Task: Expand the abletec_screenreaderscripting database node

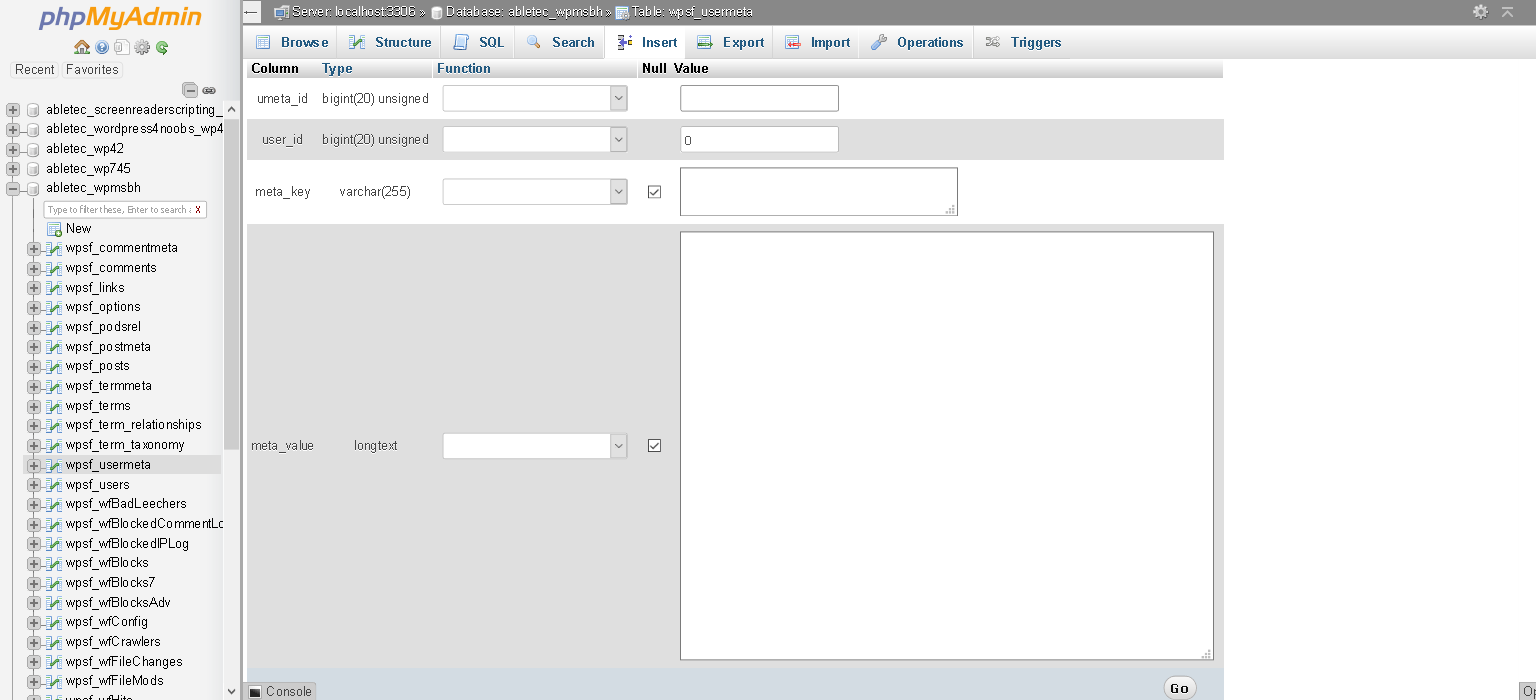Action: pos(13,110)
